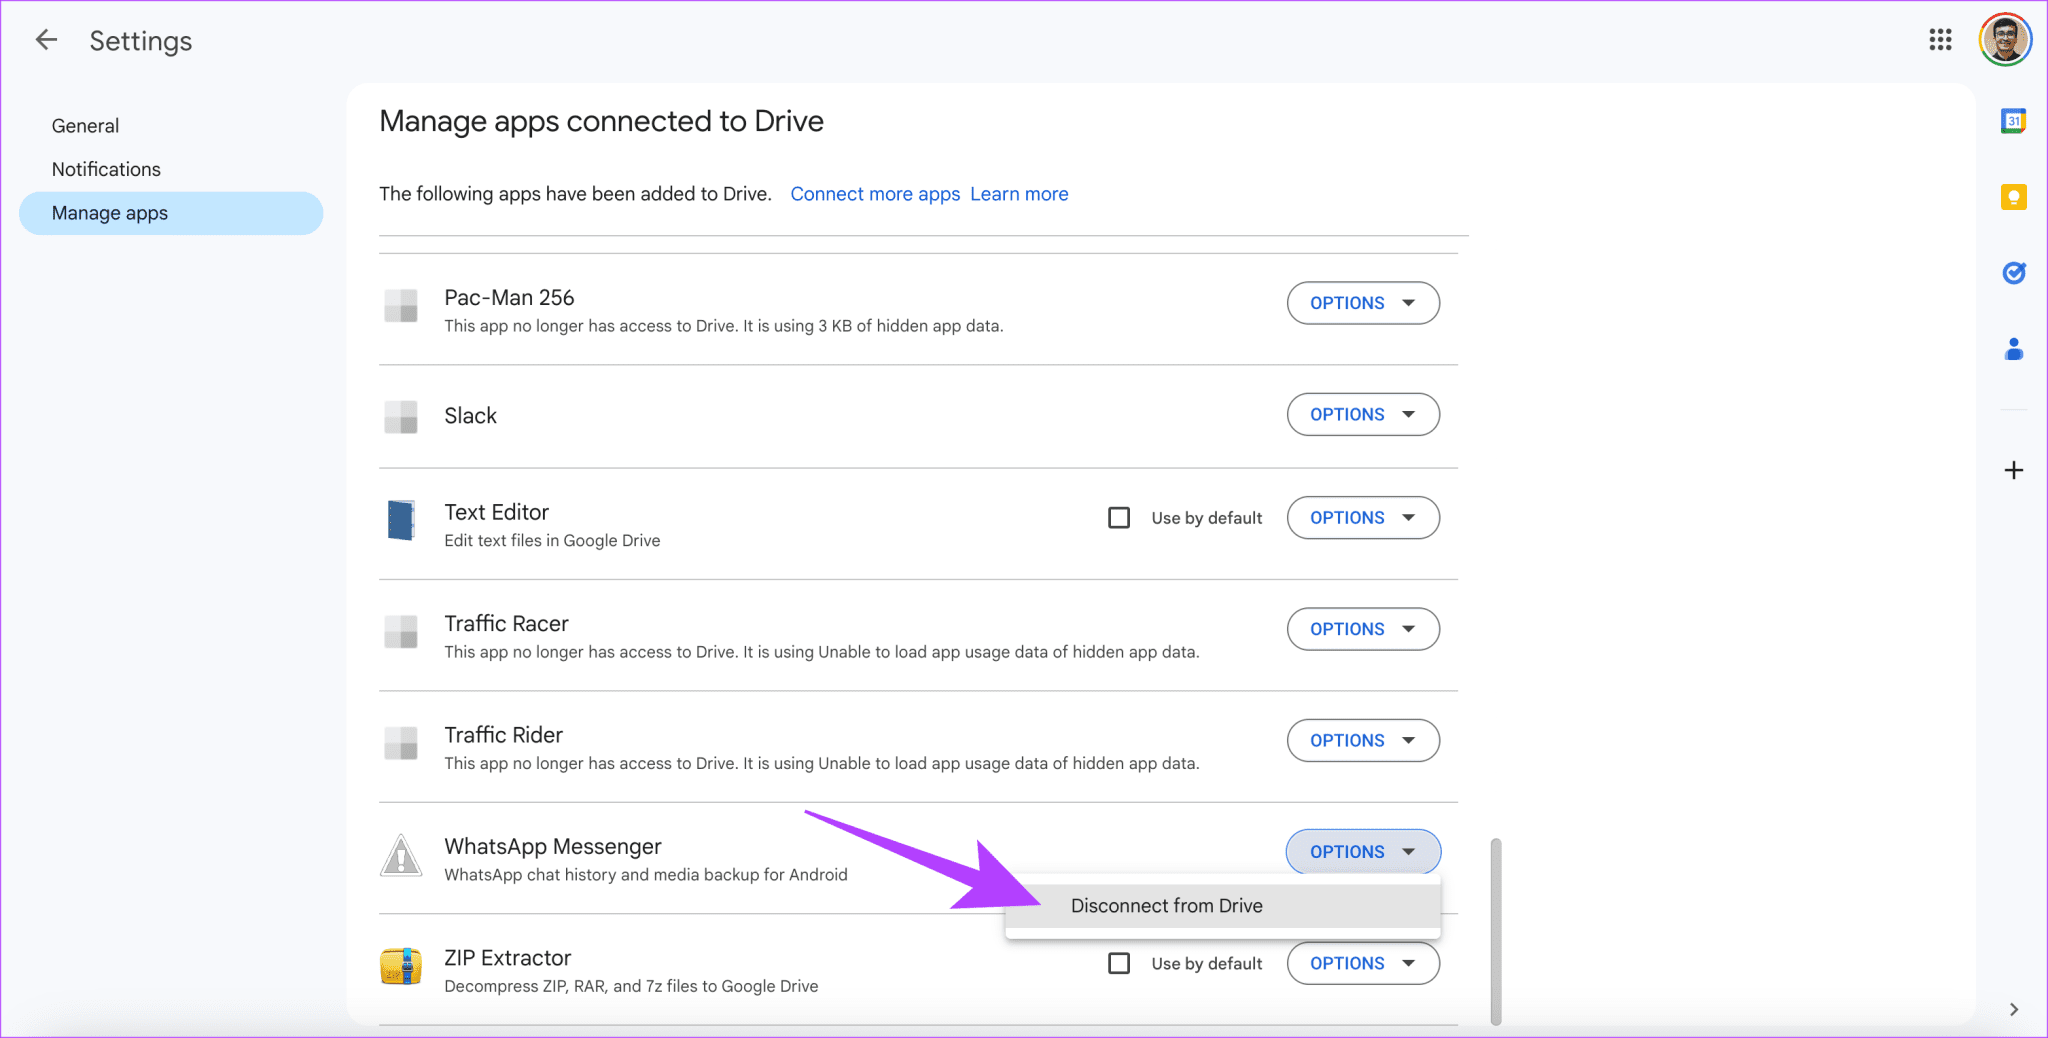The image size is (2048, 1038).
Task: Click WhatsApp chat history backup description
Action: point(646,875)
